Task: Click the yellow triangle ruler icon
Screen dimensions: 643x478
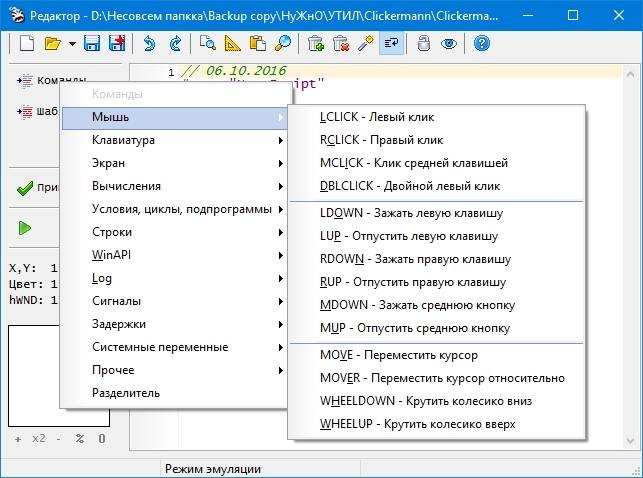Action: pyautogui.click(x=233, y=43)
